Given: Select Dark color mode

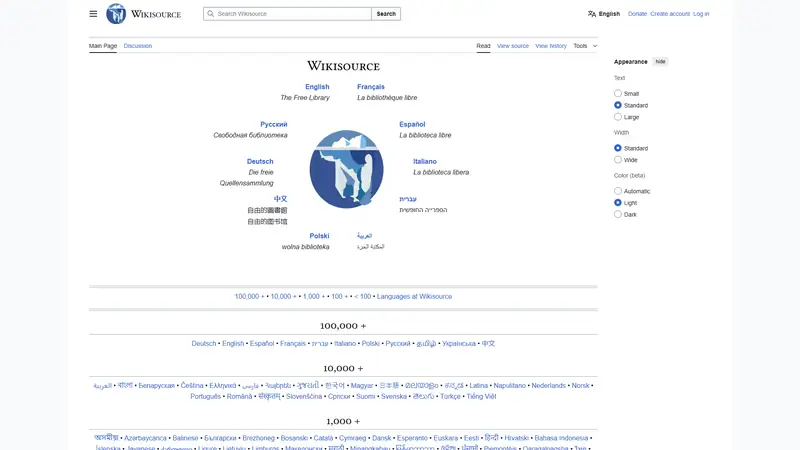Looking at the screenshot, I should (x=618, y=214).
